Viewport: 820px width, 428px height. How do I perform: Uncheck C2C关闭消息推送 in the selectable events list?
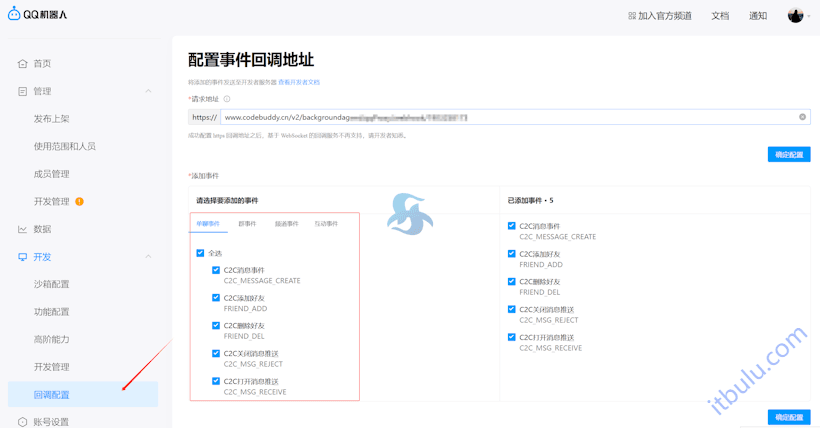click(x=215, y=353)
